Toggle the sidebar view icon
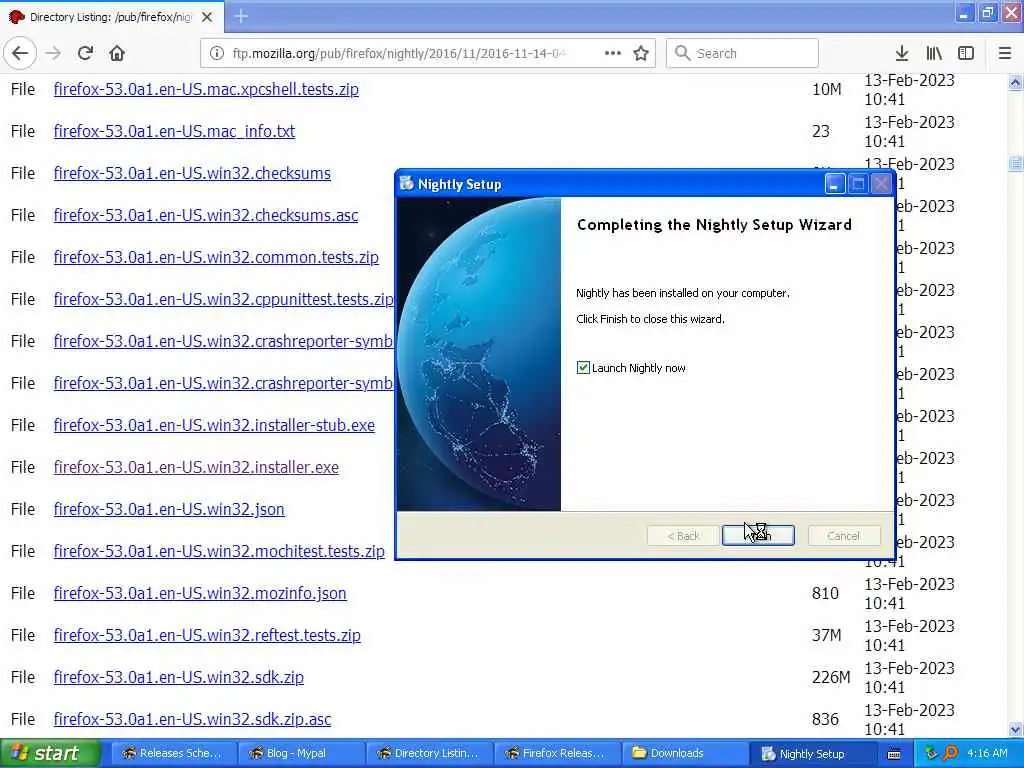1024x768 pixels. click(x=966, y=53)
